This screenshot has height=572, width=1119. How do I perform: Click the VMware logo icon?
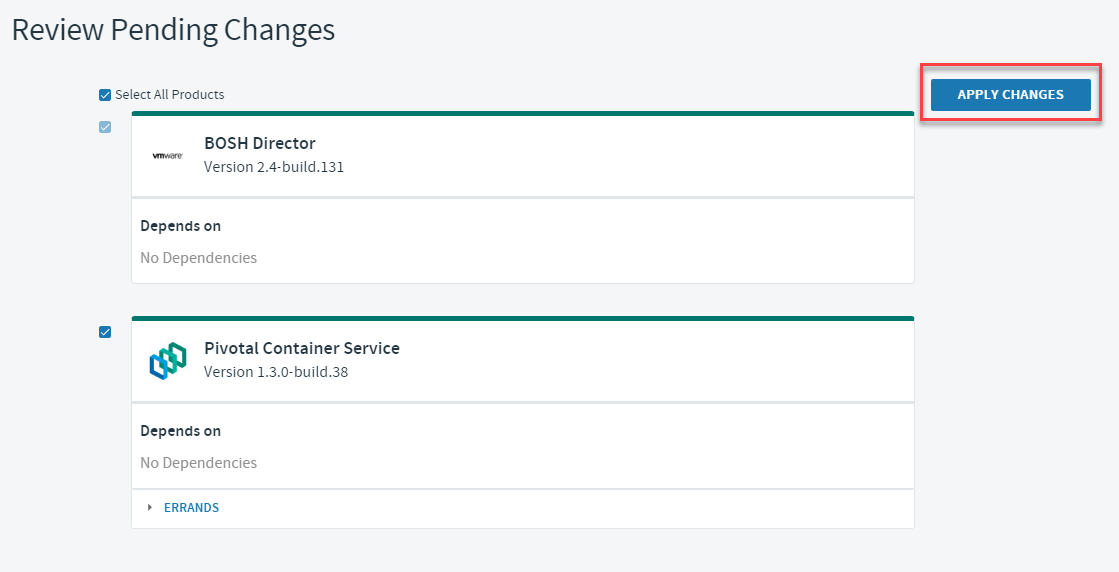click(x=168, y=155)
